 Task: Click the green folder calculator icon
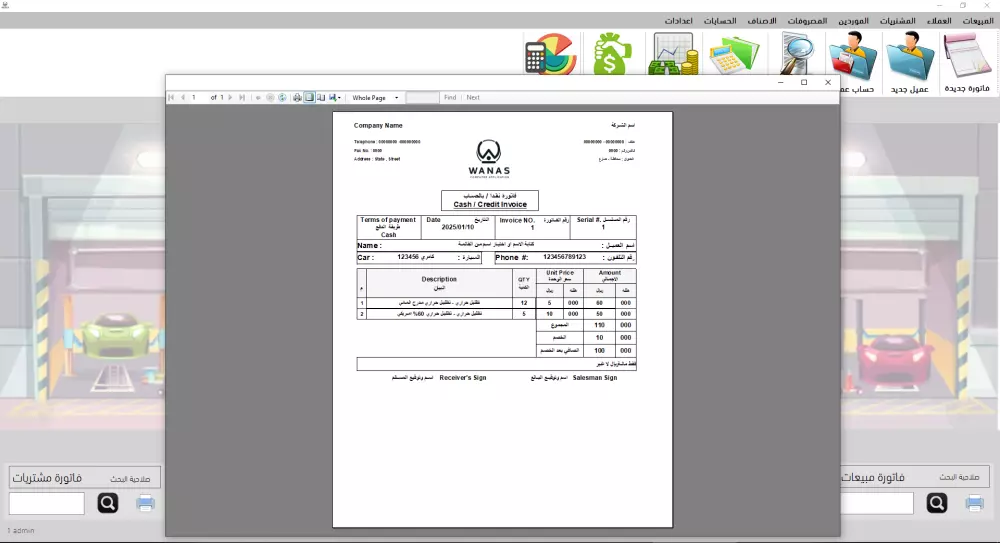pyautogui.click(x=735, y=54)
